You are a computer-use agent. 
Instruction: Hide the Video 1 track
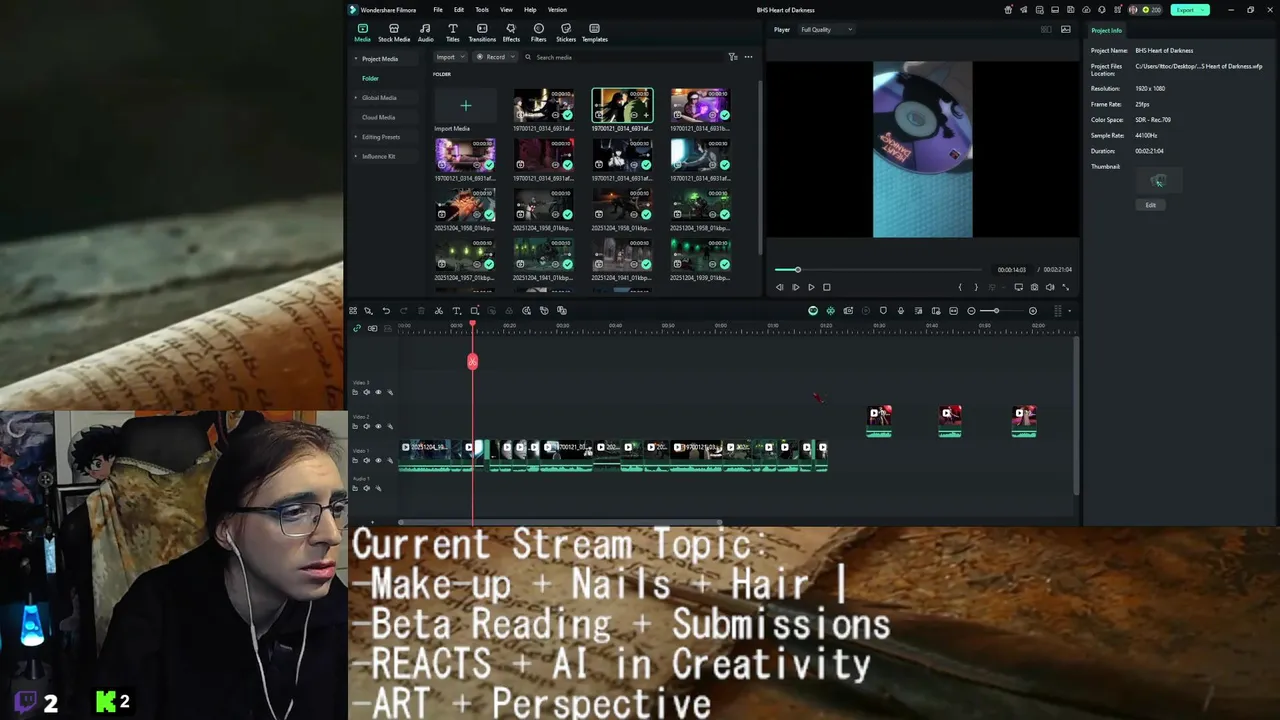tap(378, 460)
